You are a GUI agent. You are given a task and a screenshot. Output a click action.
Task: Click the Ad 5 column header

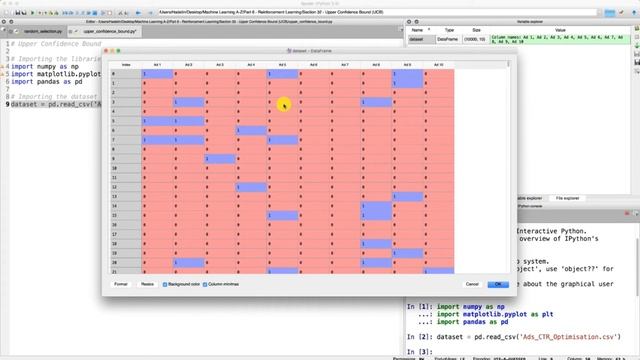[282, 65]
